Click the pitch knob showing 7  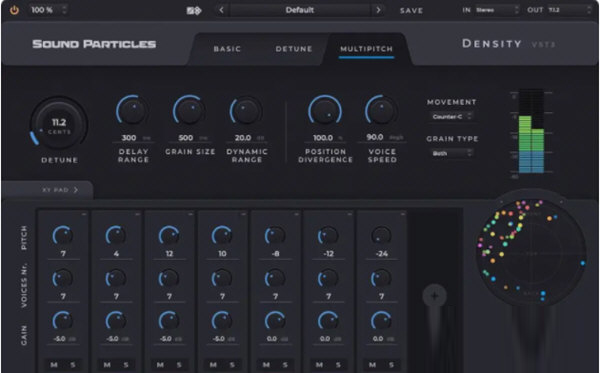pos(63,235)
